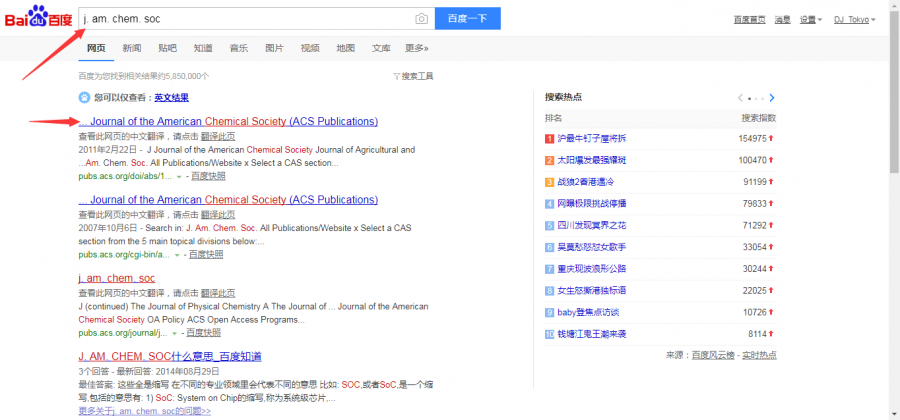Switch to the 文库 tab
The image size is (900, 420).
(381, 48)
